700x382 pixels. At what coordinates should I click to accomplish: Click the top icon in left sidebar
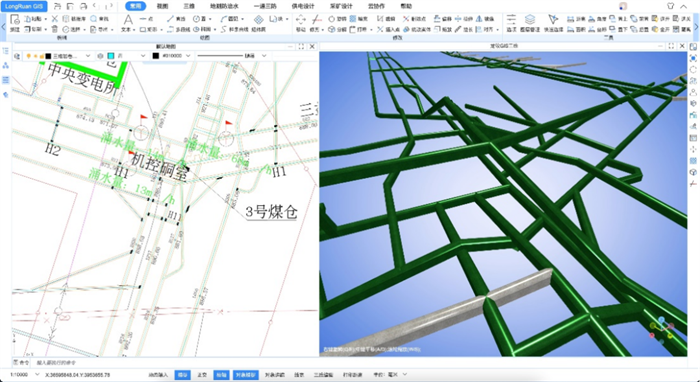[x=6, y=51]
